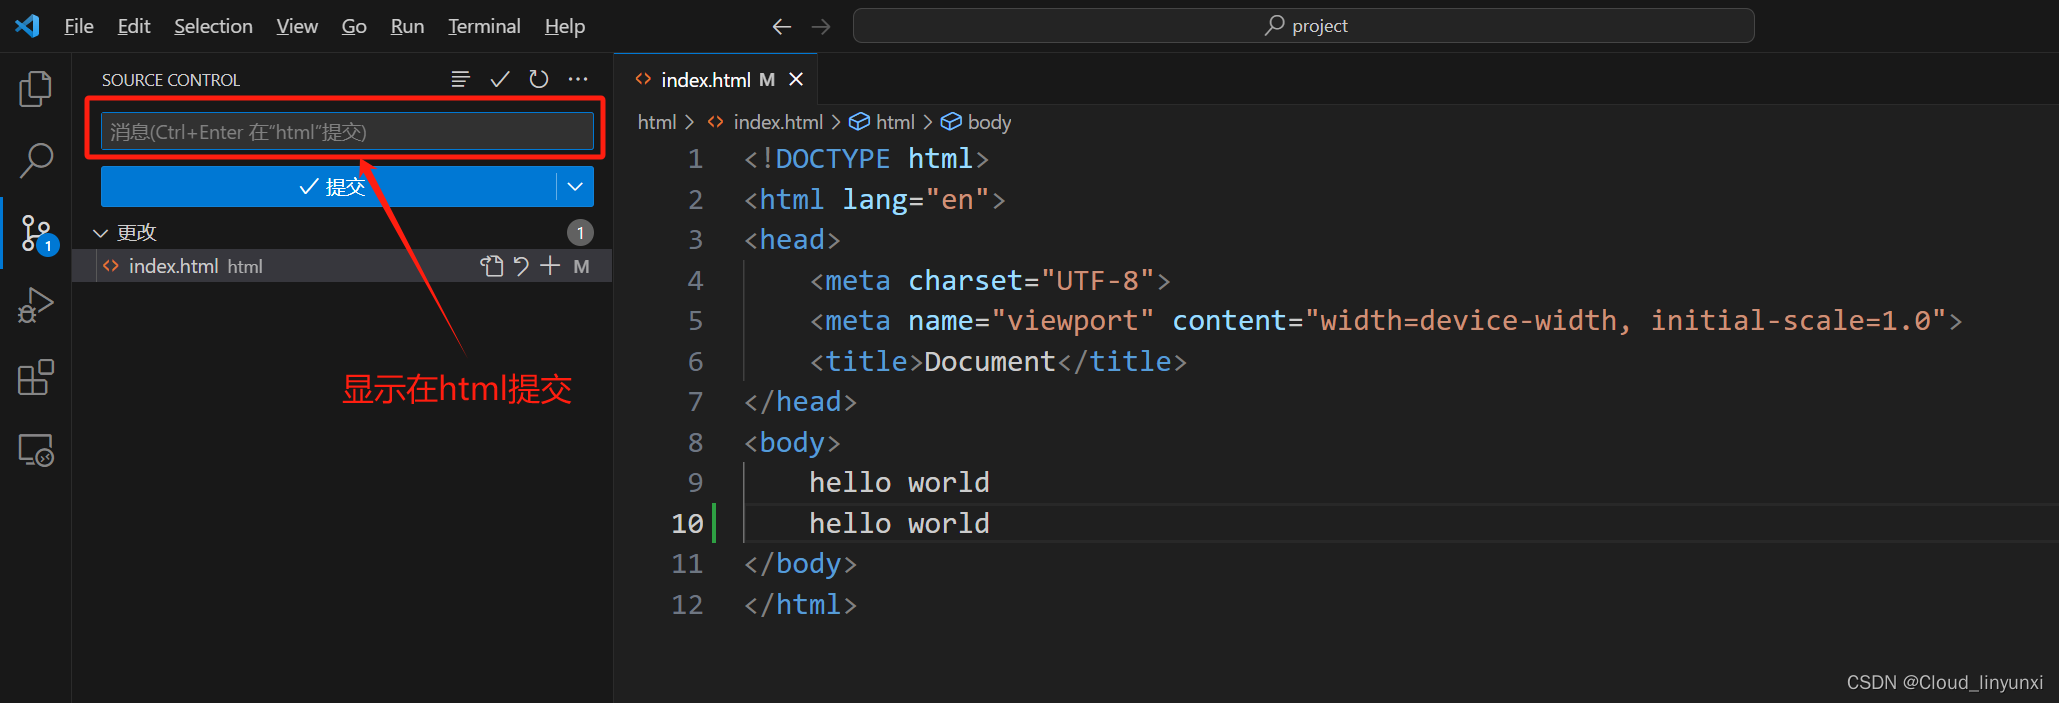Viewport: 2059px width, 703px height.
Task: Click the body element breadcrumb
Action: tap(976, 122)
